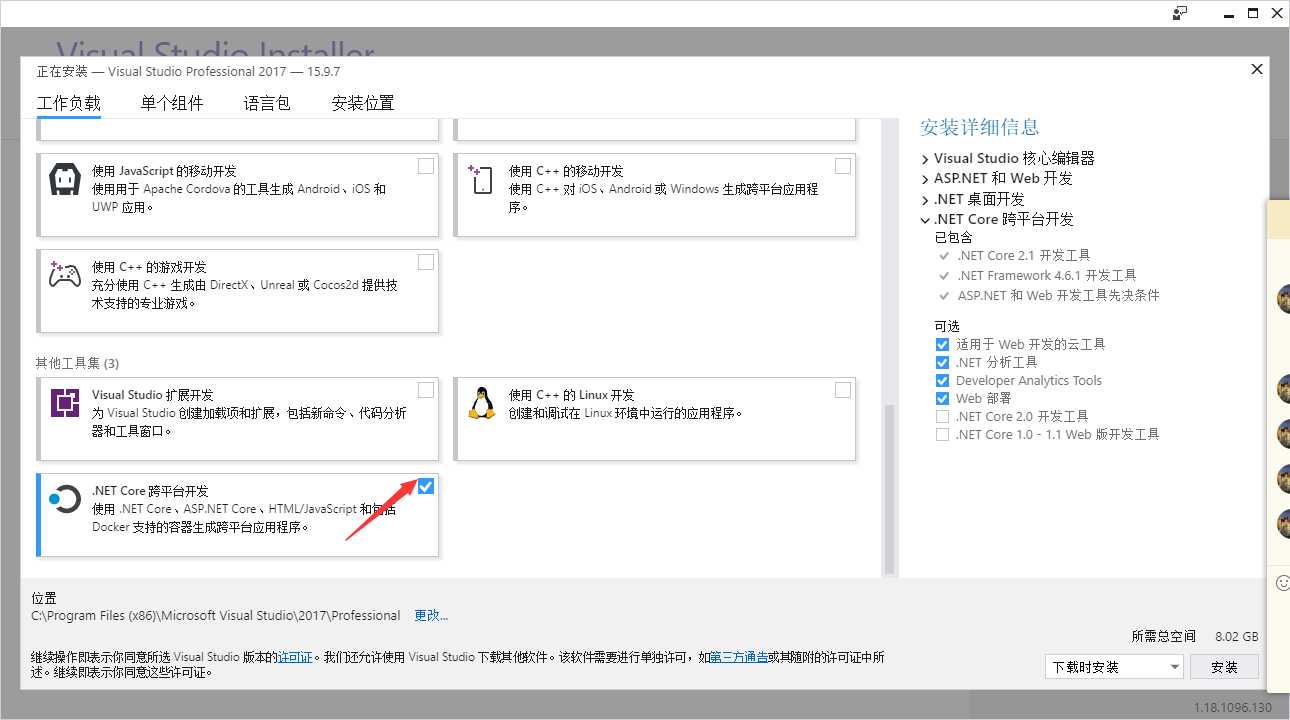The height and width of the screenshot is (720, 1290).
Task: Expand ASP.NET 和 Web 开发 details
Action: (925, 179)
